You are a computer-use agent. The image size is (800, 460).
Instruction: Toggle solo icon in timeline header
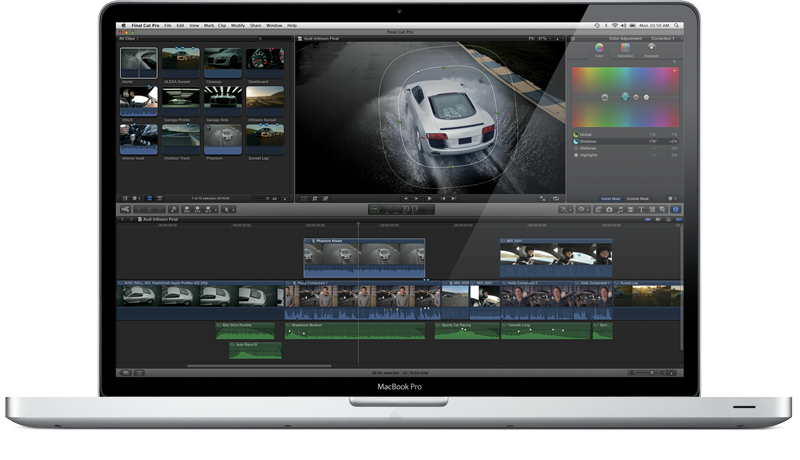pos(668,219)
